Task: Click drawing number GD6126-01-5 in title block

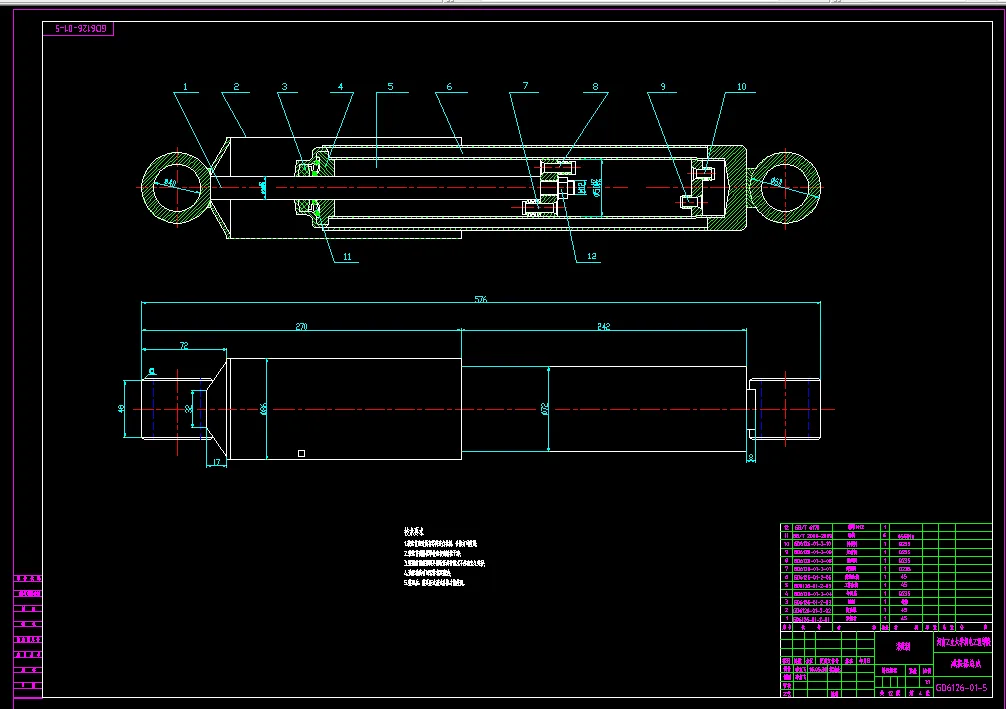Action: click(x=961, y=688)
